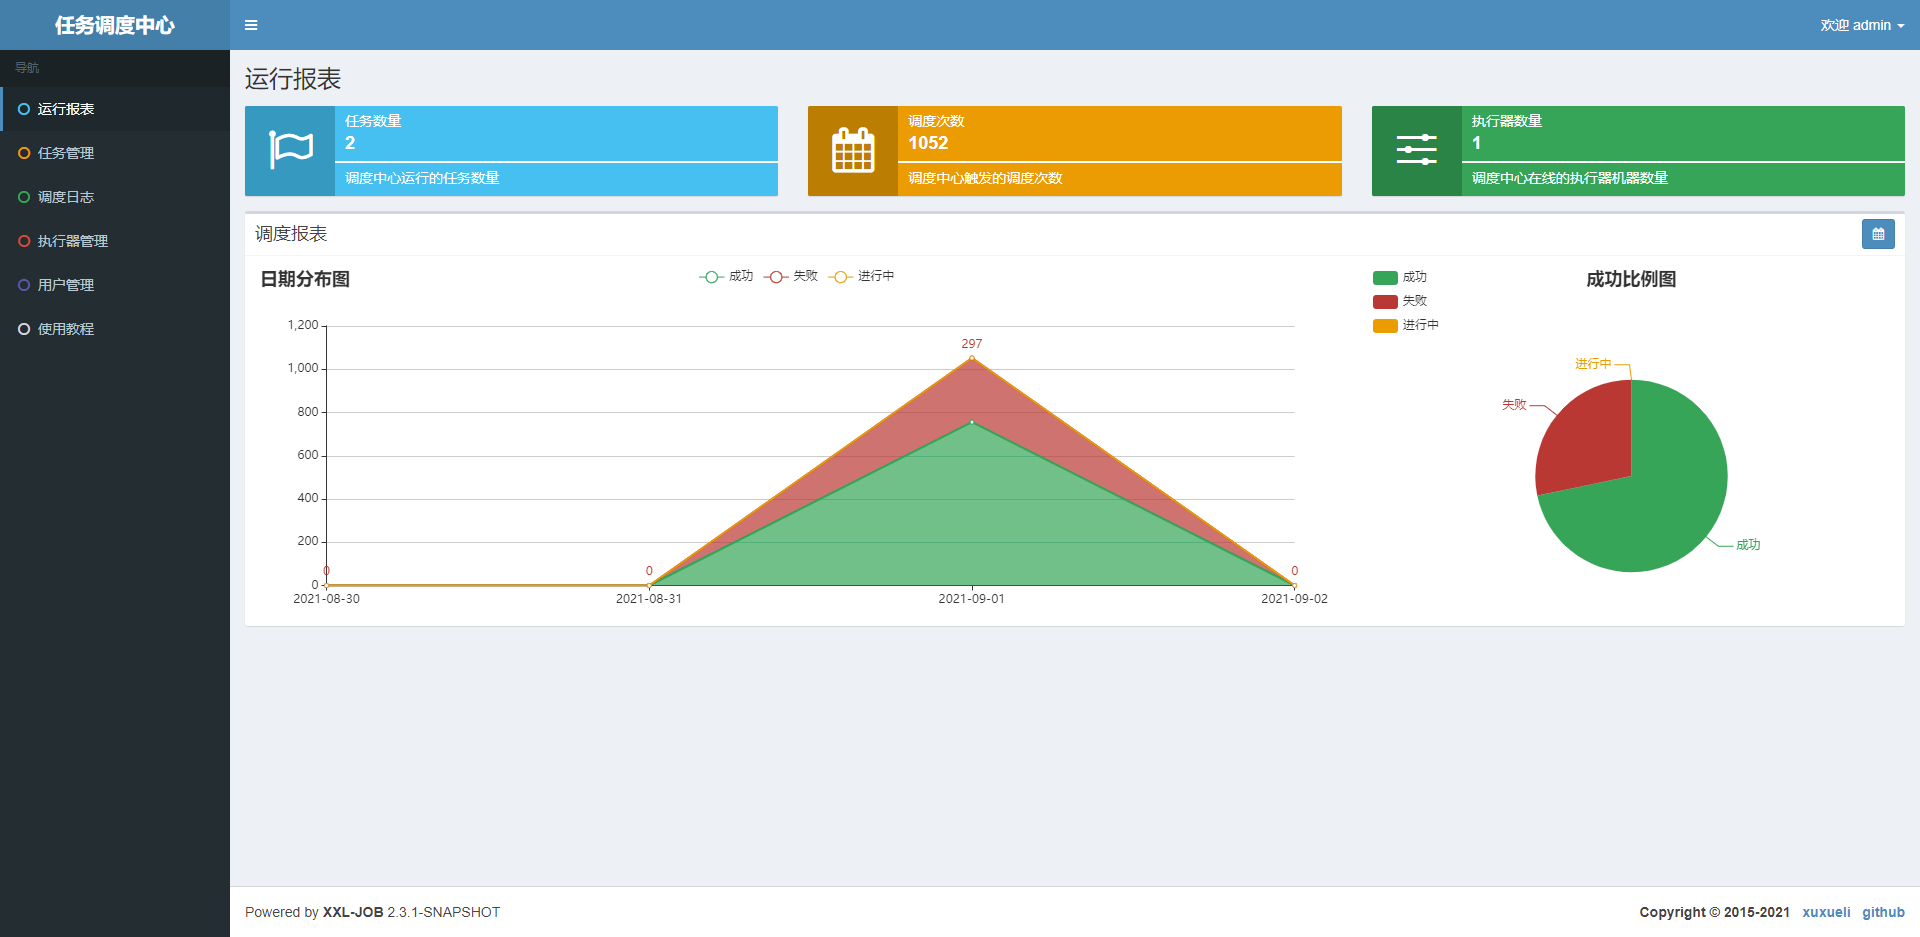The height and width of the screenshot is (937, 1920).
Task: Click the 2021-09-01 peak data point labeled 297
Action: (x=972, y=358)
